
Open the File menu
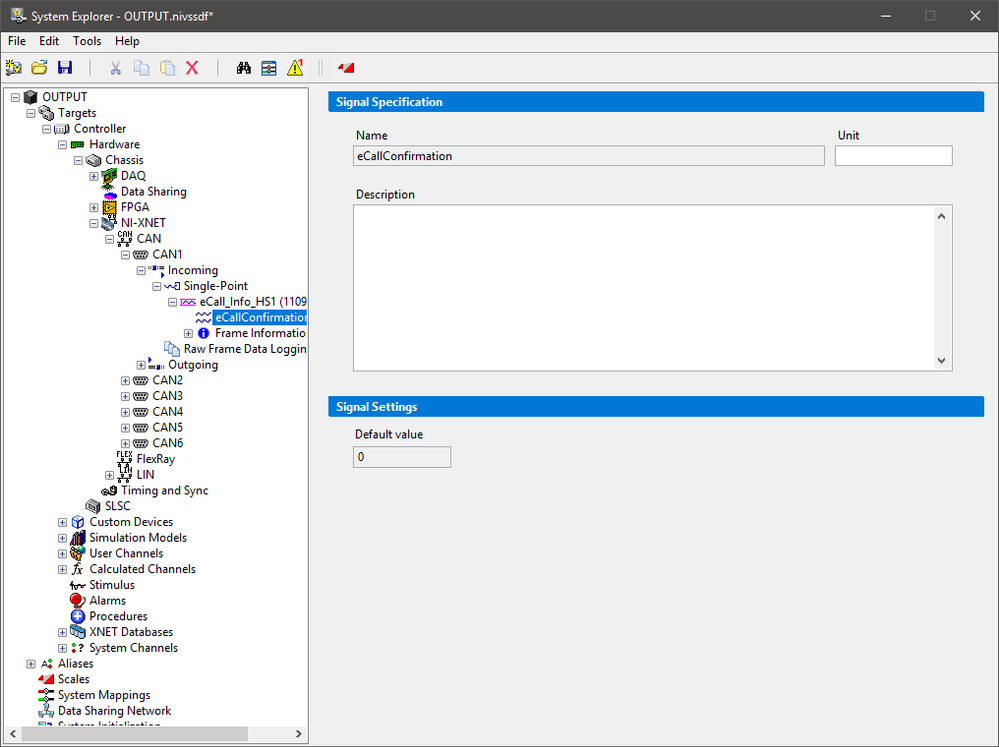tap(17, 41)
